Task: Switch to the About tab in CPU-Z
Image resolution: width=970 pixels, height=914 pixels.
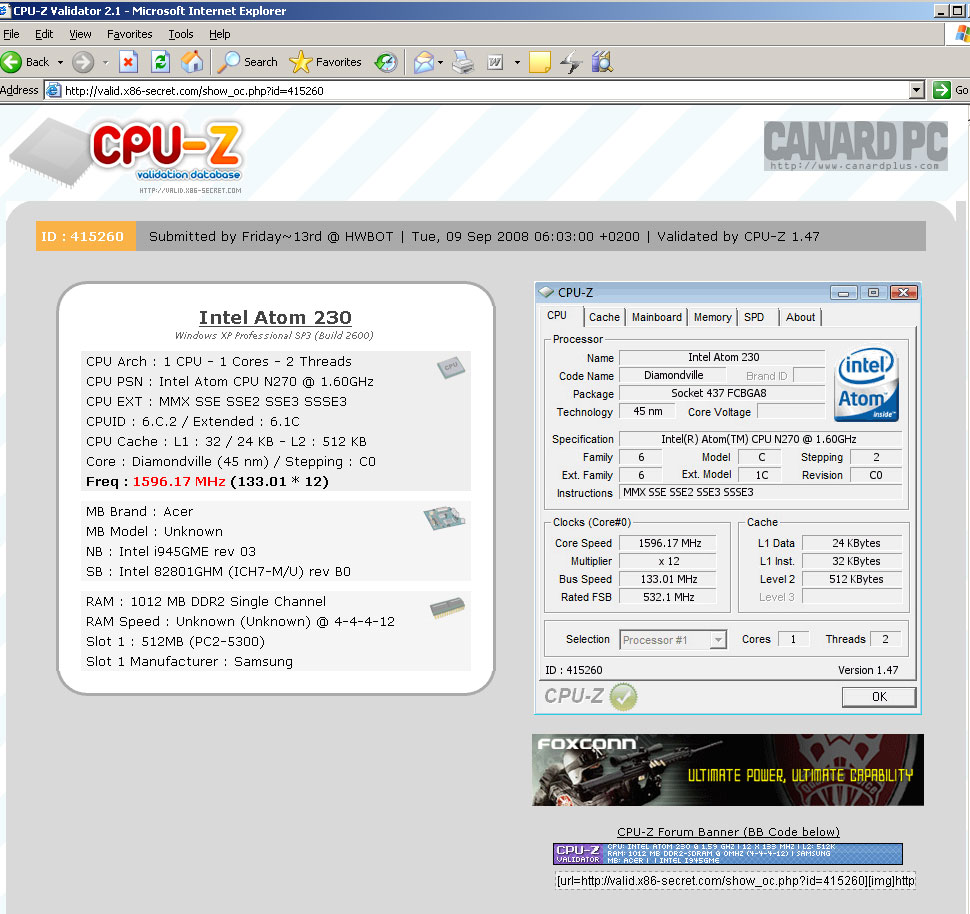Action: (x=800, y=317)
